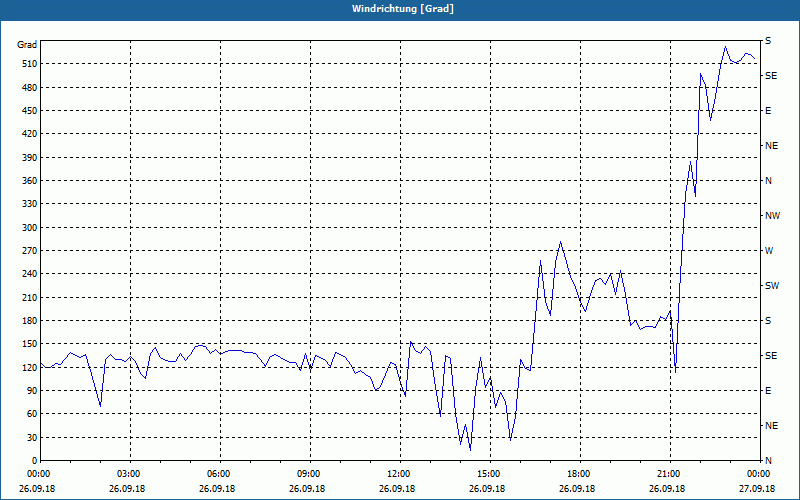Click the 150 y-axis value
This screenshot has width=800, height=500.
(29, 344)
